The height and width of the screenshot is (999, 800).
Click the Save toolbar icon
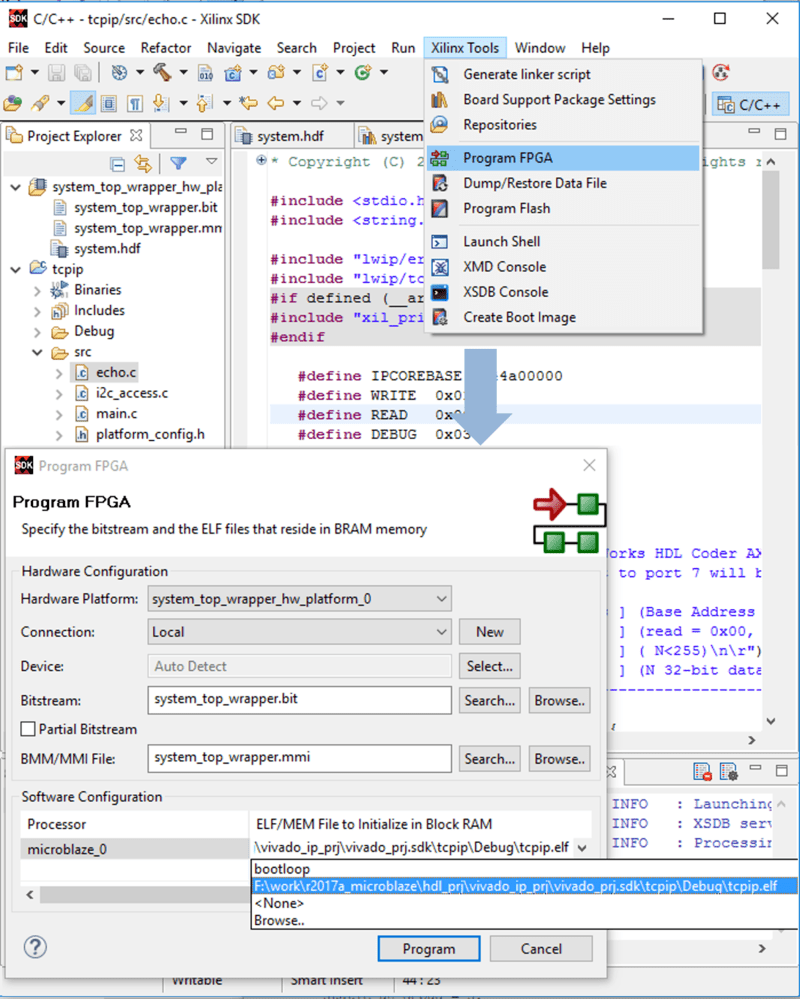[x=56, y=73]
